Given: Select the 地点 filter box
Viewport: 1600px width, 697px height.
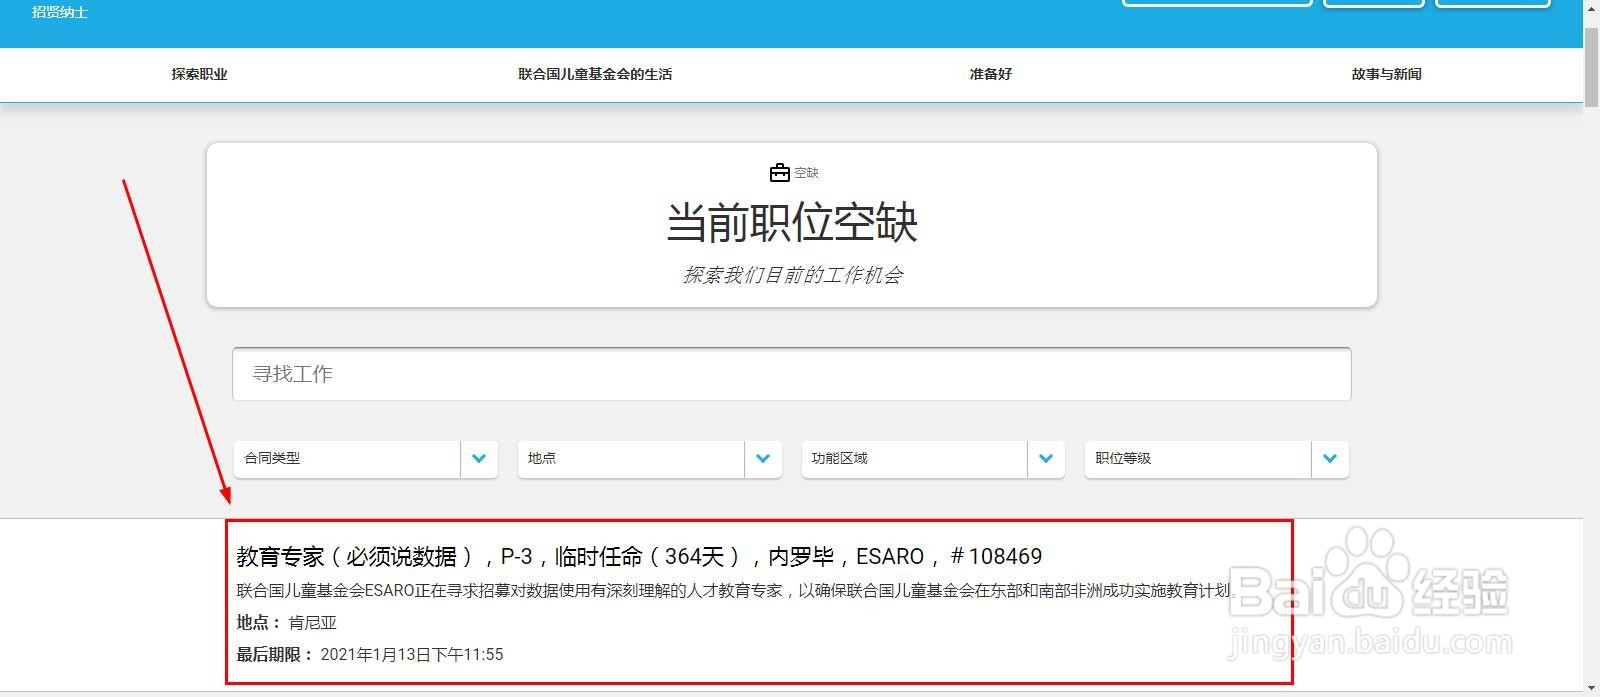Looking at the screenshot, I should [x=650, y=459].
